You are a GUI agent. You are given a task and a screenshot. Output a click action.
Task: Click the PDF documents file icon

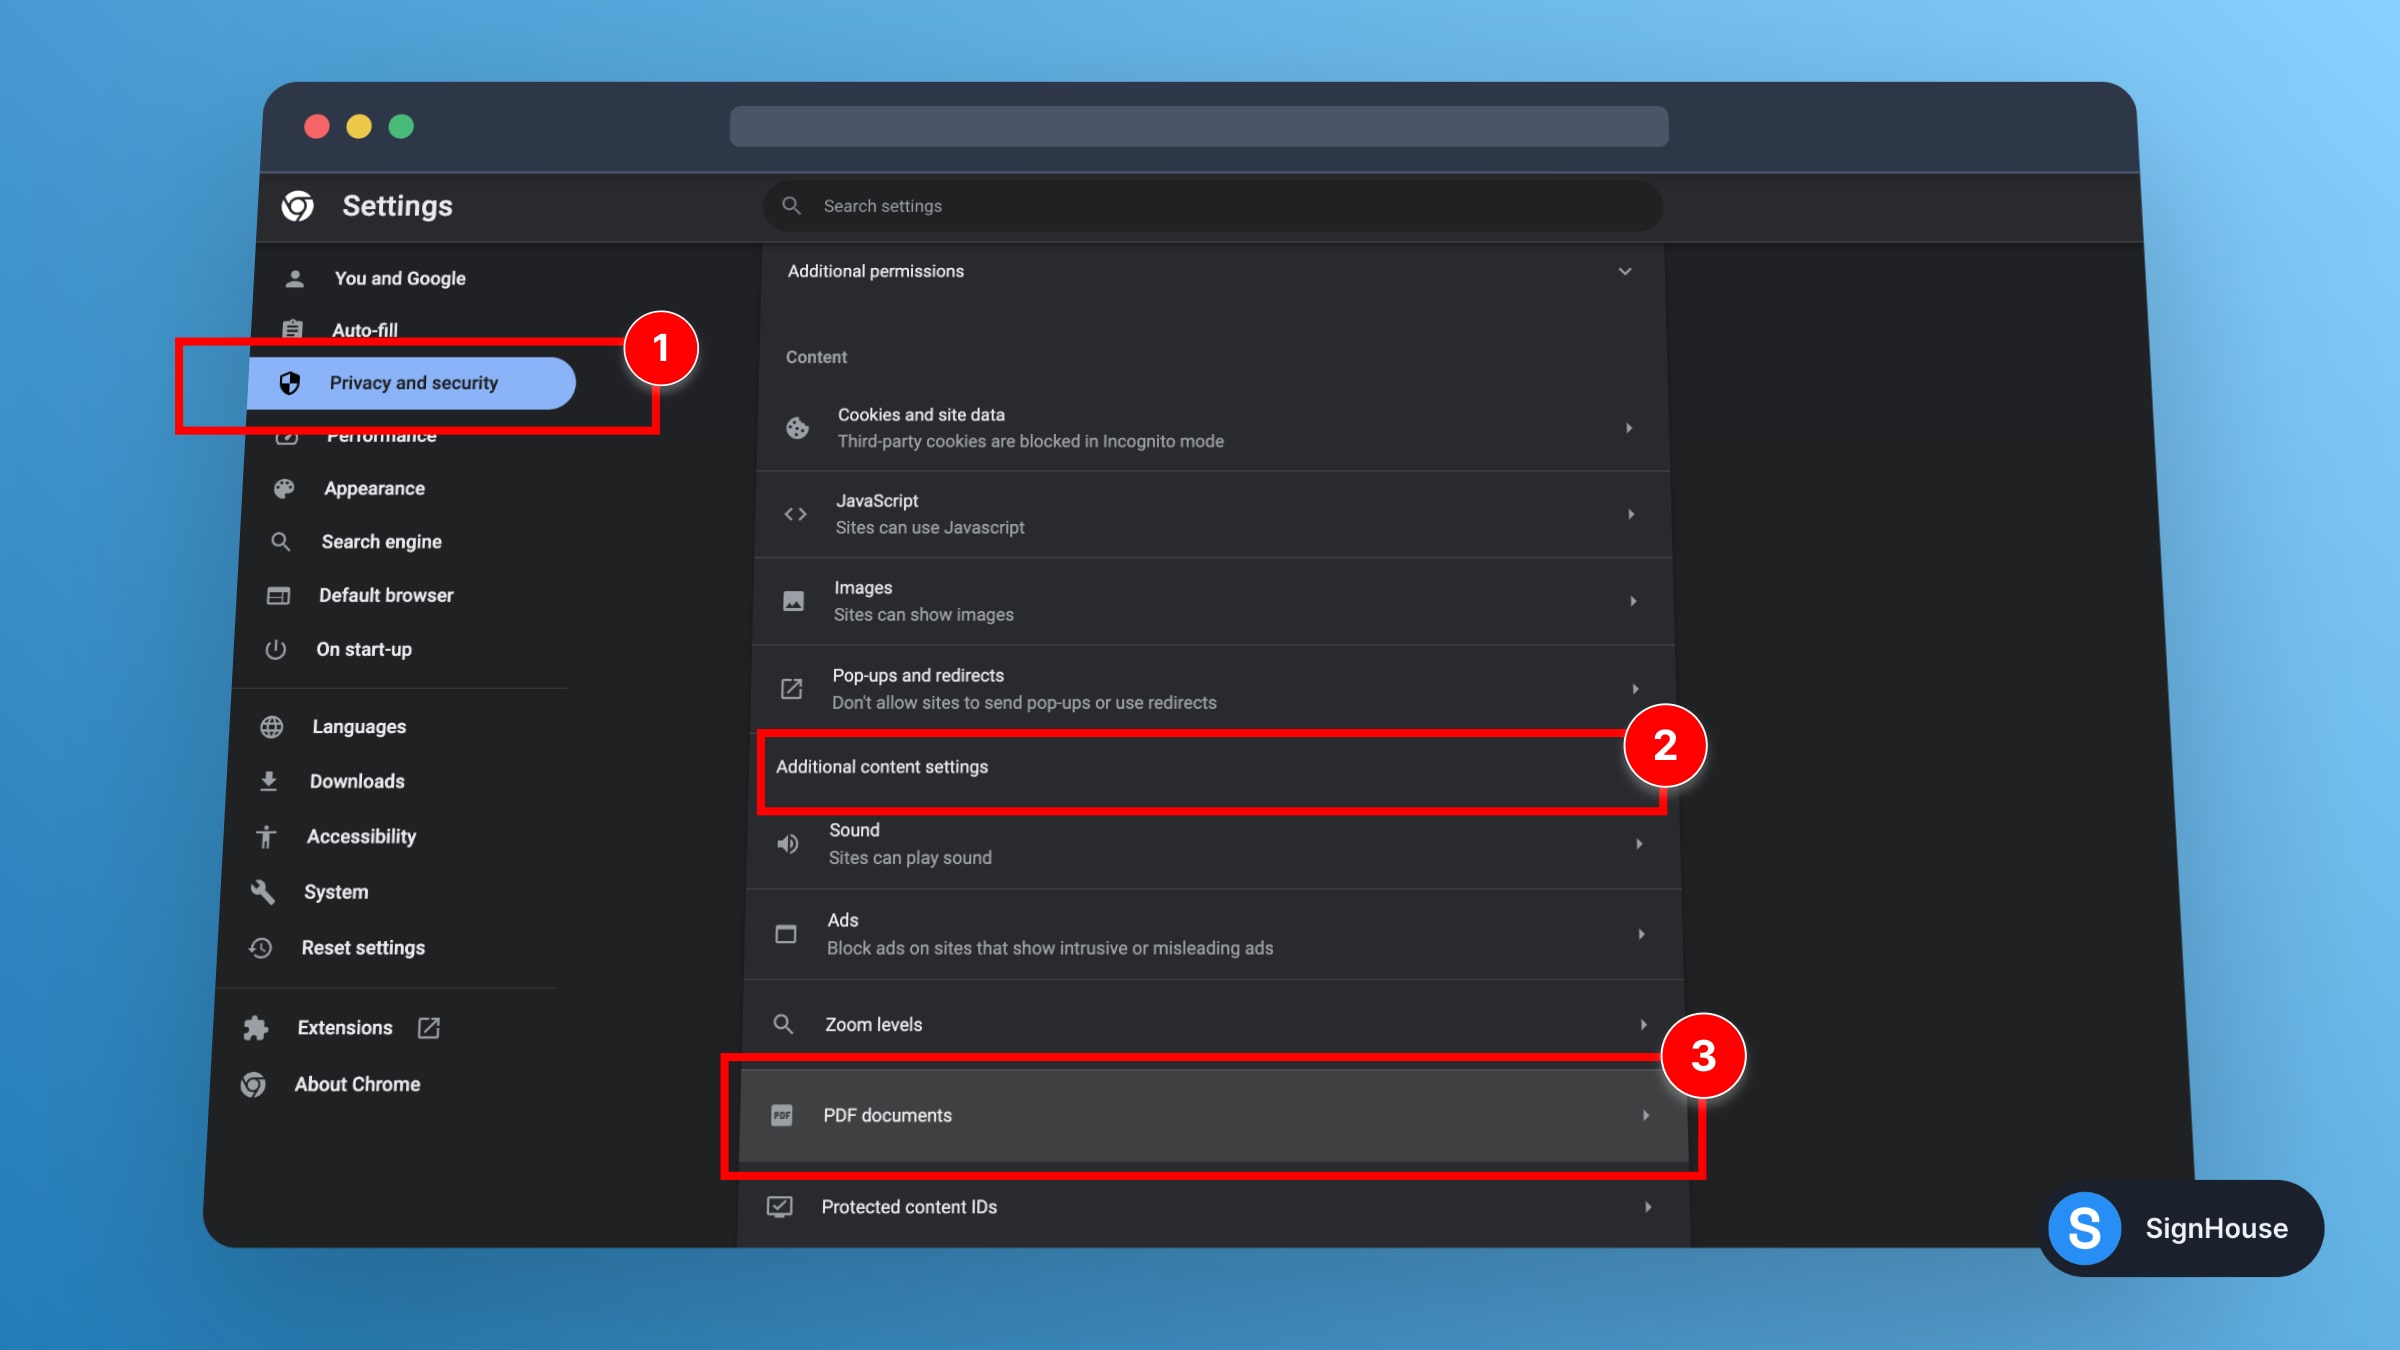(x=781, y=1115)
